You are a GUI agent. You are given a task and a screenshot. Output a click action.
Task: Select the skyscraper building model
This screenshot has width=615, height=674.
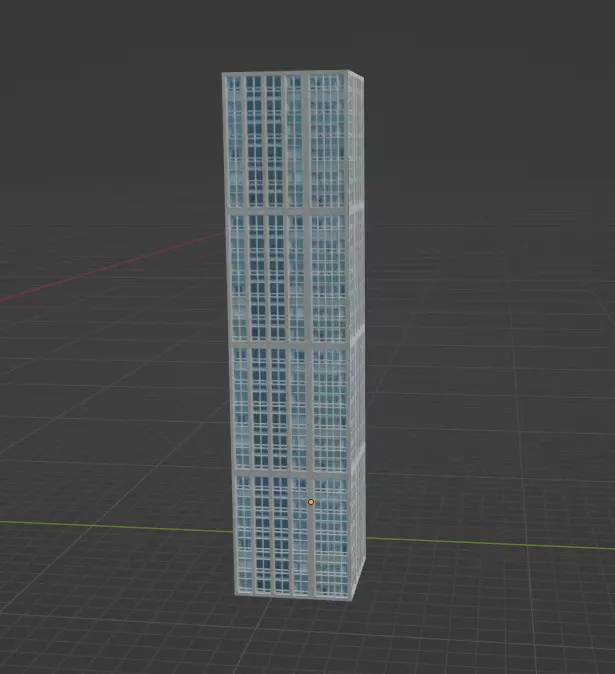pos(294,335)
